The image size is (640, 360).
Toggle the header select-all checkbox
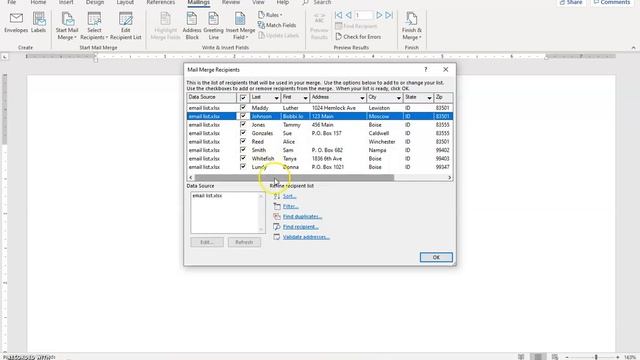[x=243, y=98]
